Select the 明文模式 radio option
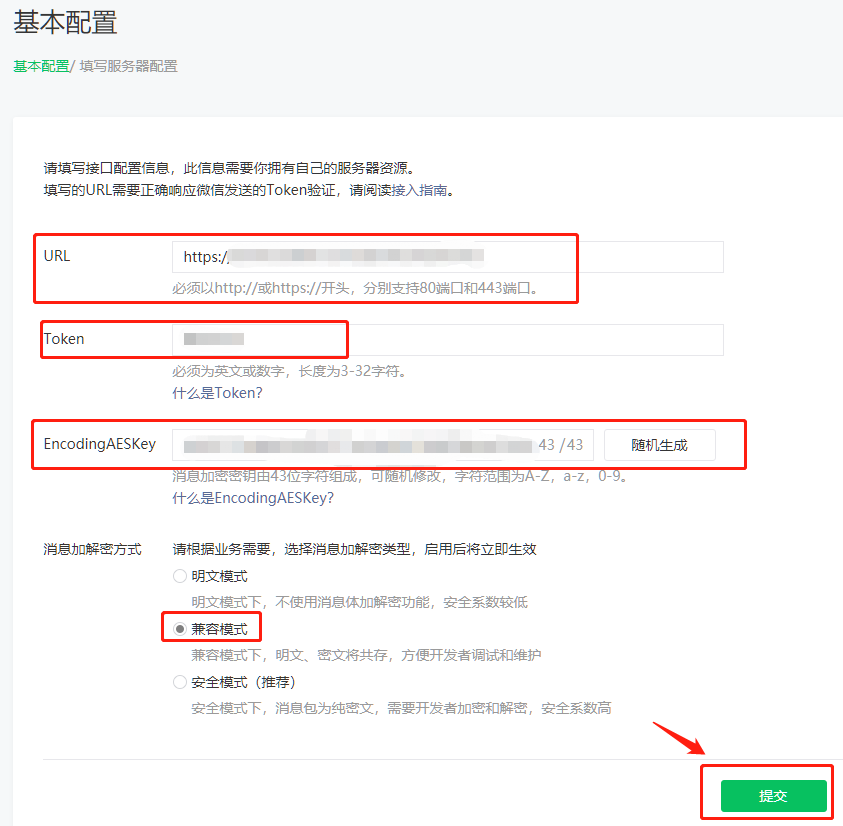Image resolution: width=843 pixels, height=826 pixels. click(x=180, y=576)
